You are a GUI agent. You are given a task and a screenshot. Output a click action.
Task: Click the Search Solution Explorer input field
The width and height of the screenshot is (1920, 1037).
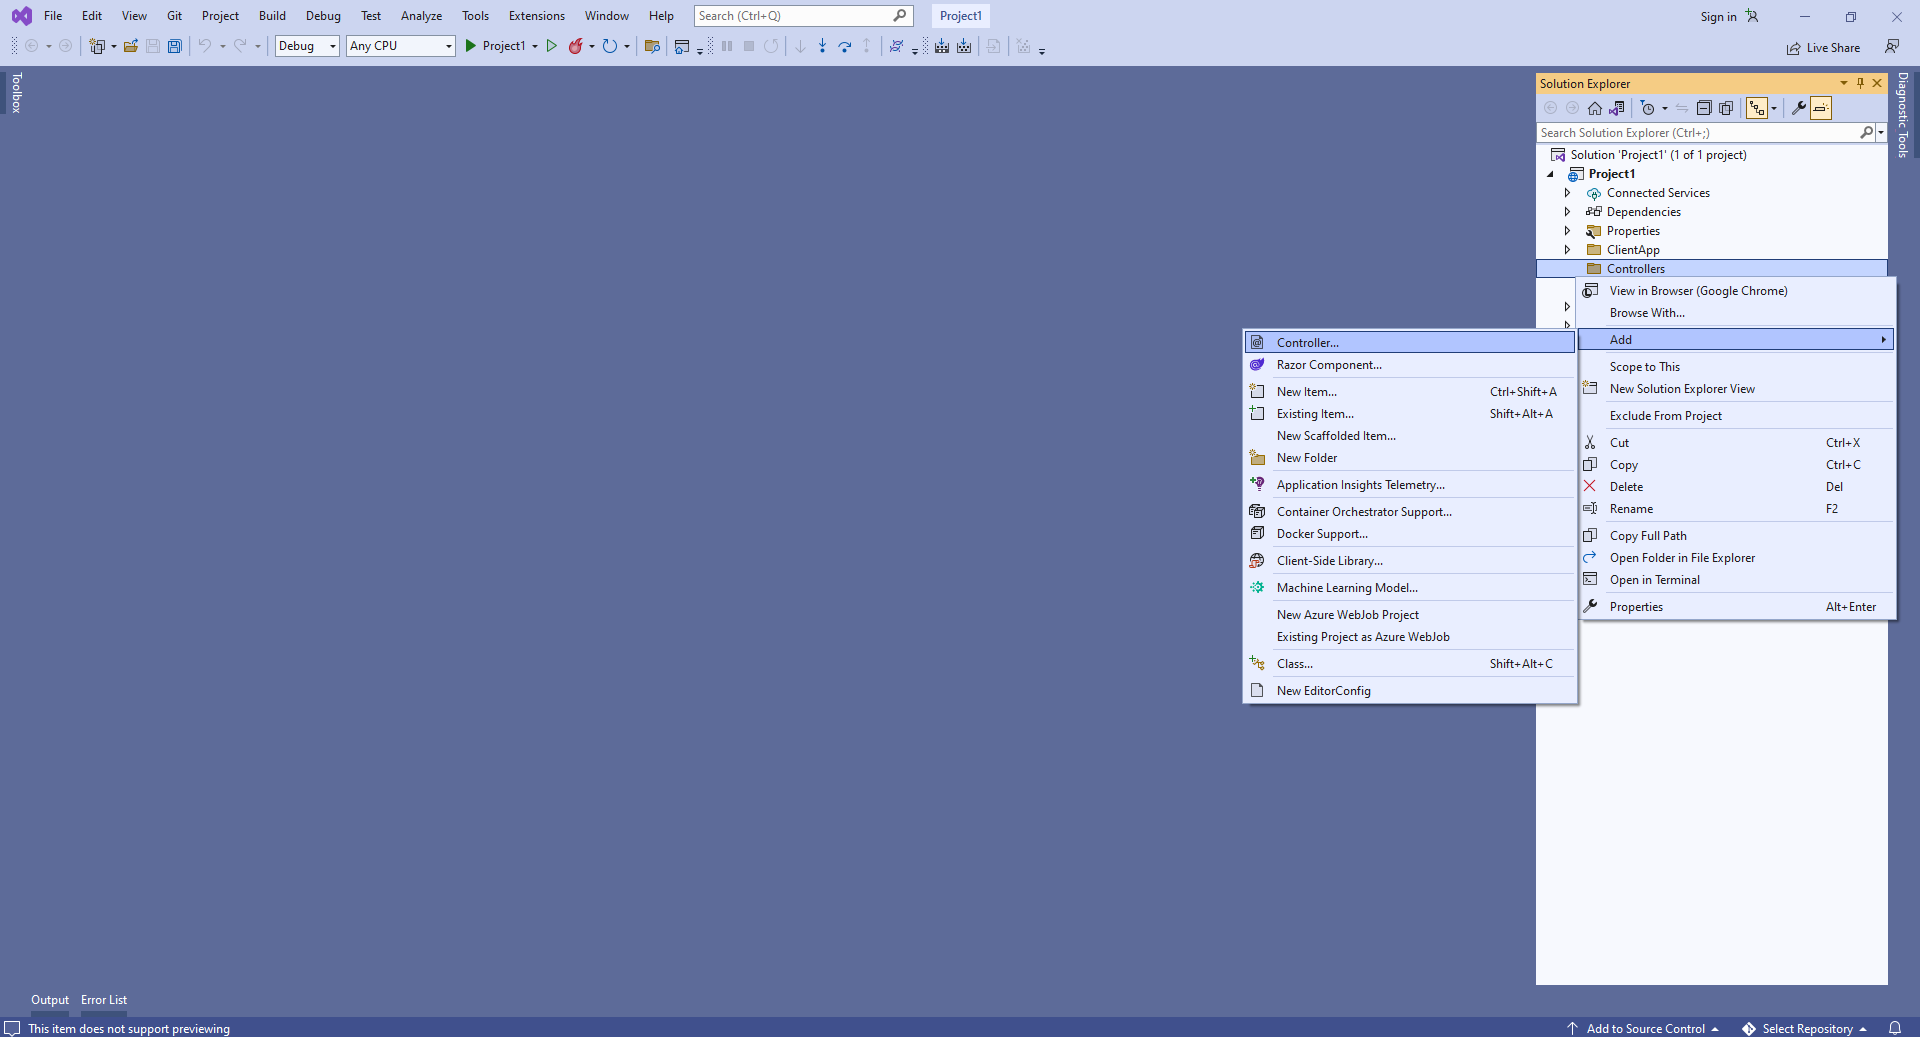tap(1697, 133)
